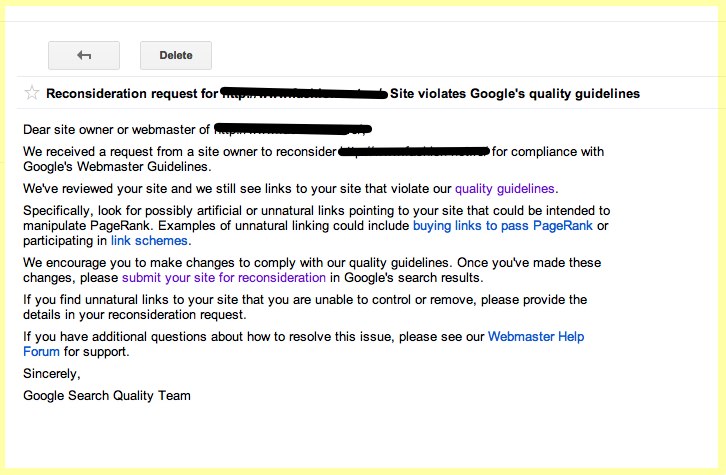Click the redacted URL after 'to reconsider'
Screen dimensions: 726x475
tap(413, 152)
